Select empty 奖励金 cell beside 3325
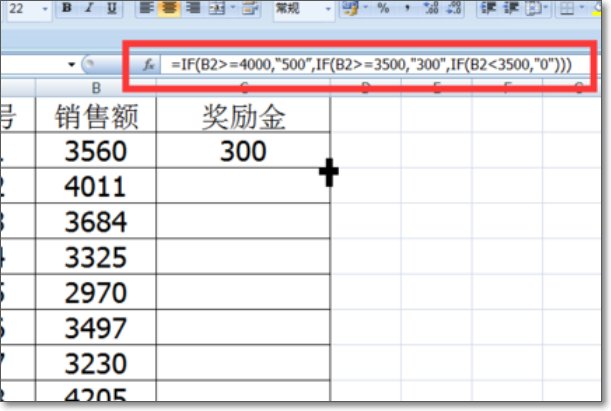Viewport: 611px width, 411px height. 243,257
